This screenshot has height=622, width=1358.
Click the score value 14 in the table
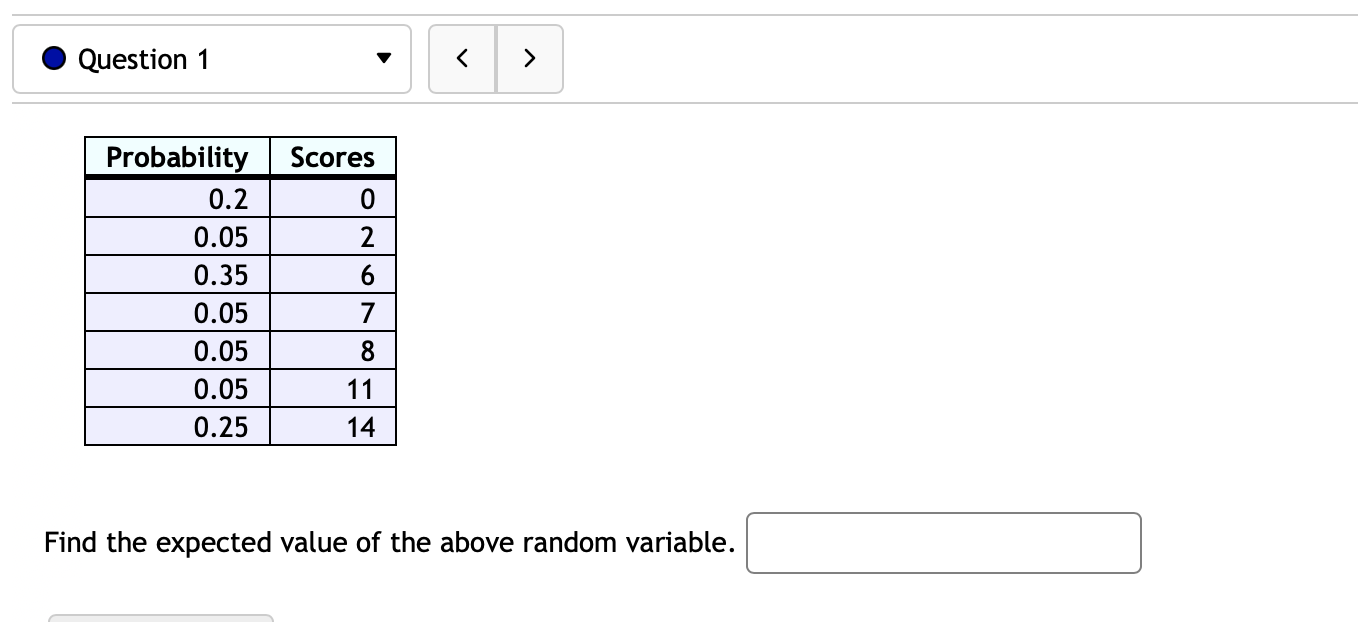pos(365,427)
